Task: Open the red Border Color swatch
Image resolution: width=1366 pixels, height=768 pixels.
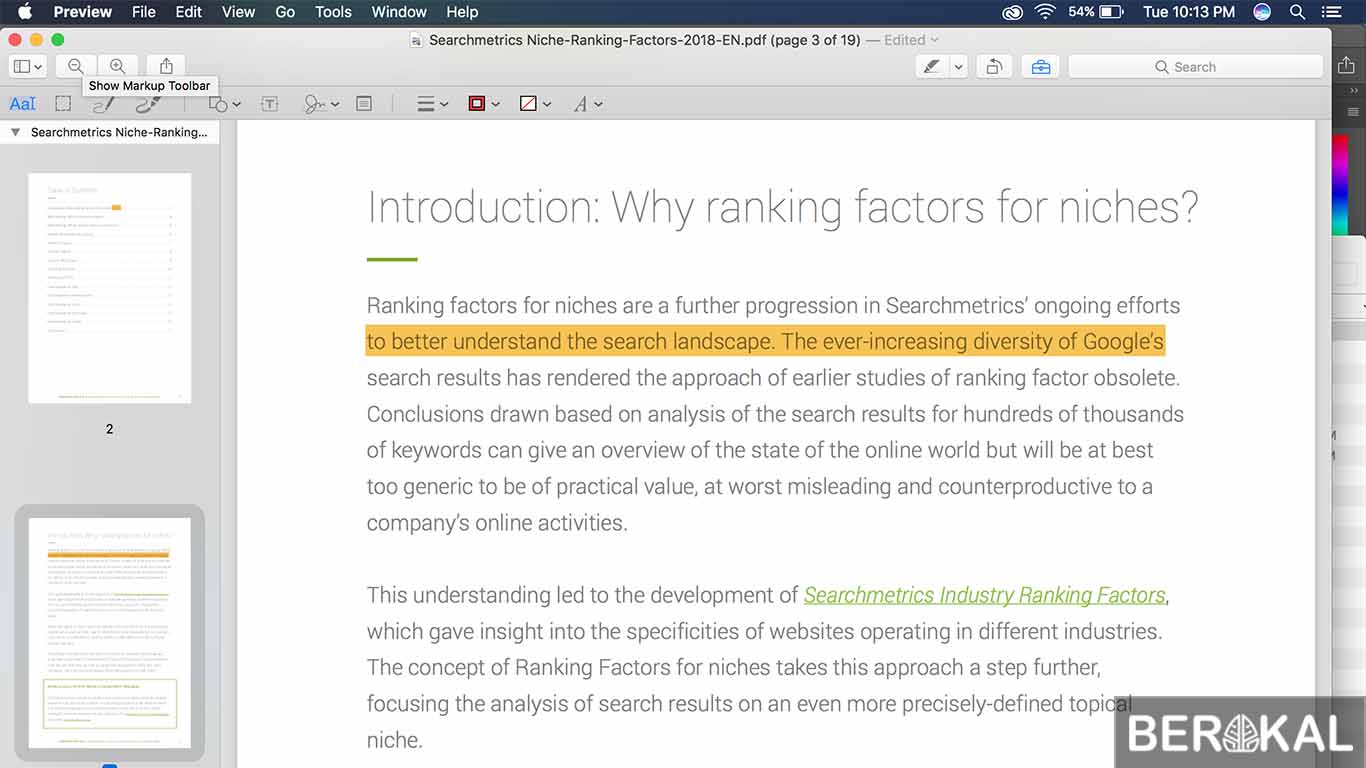Action: pyautogui.click(x=483, y=104)
